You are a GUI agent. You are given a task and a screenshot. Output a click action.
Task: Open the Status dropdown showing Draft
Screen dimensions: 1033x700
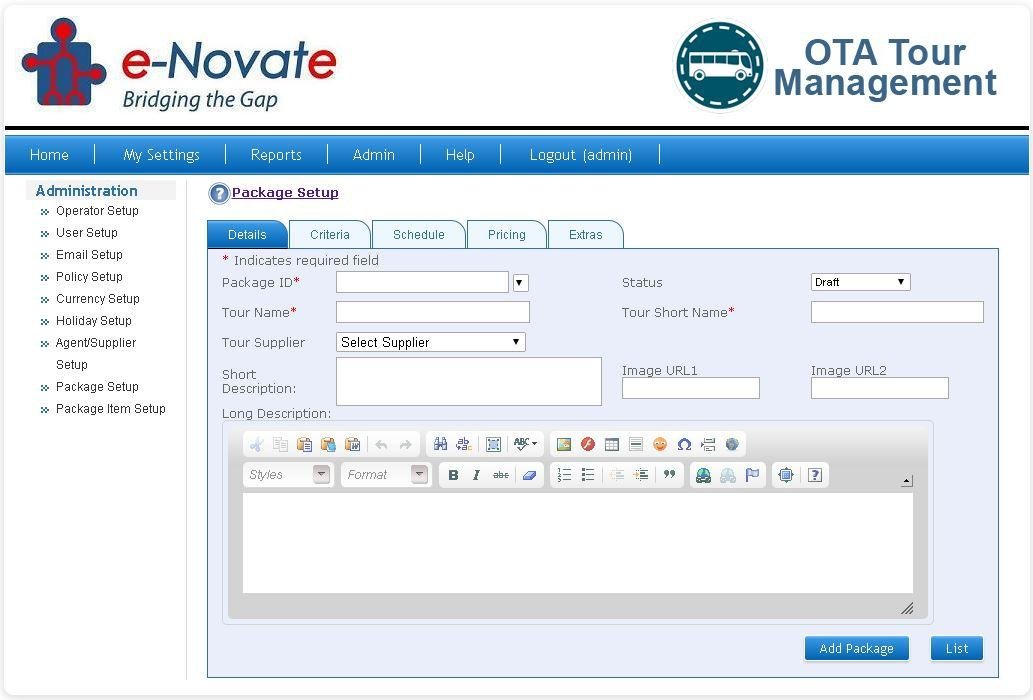[860, 282]
